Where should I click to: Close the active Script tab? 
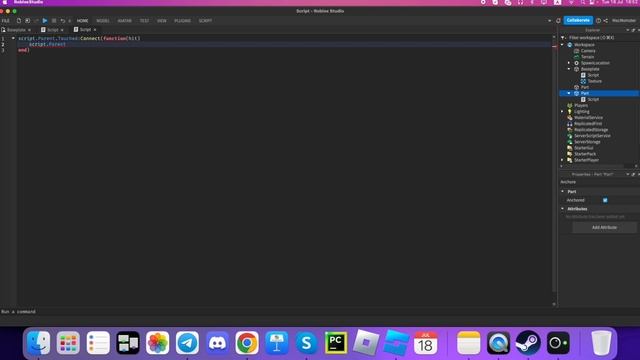tap(95, 30)
